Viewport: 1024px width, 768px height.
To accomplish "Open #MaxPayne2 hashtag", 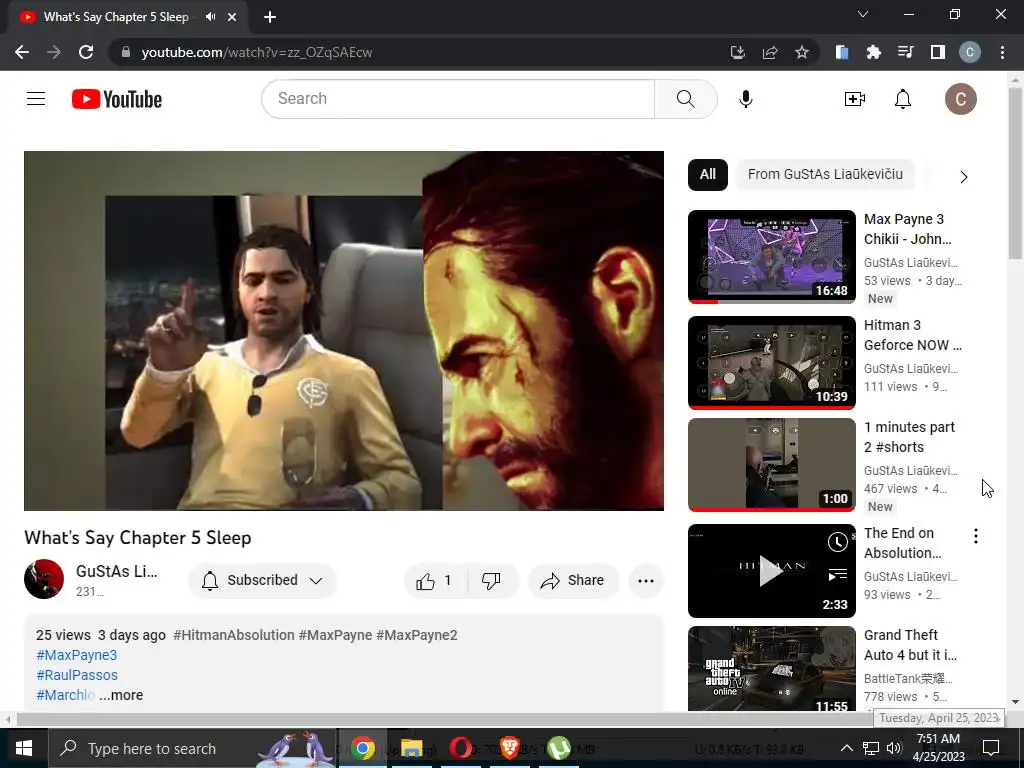I will pyautogui.click(x=417, y=635).
